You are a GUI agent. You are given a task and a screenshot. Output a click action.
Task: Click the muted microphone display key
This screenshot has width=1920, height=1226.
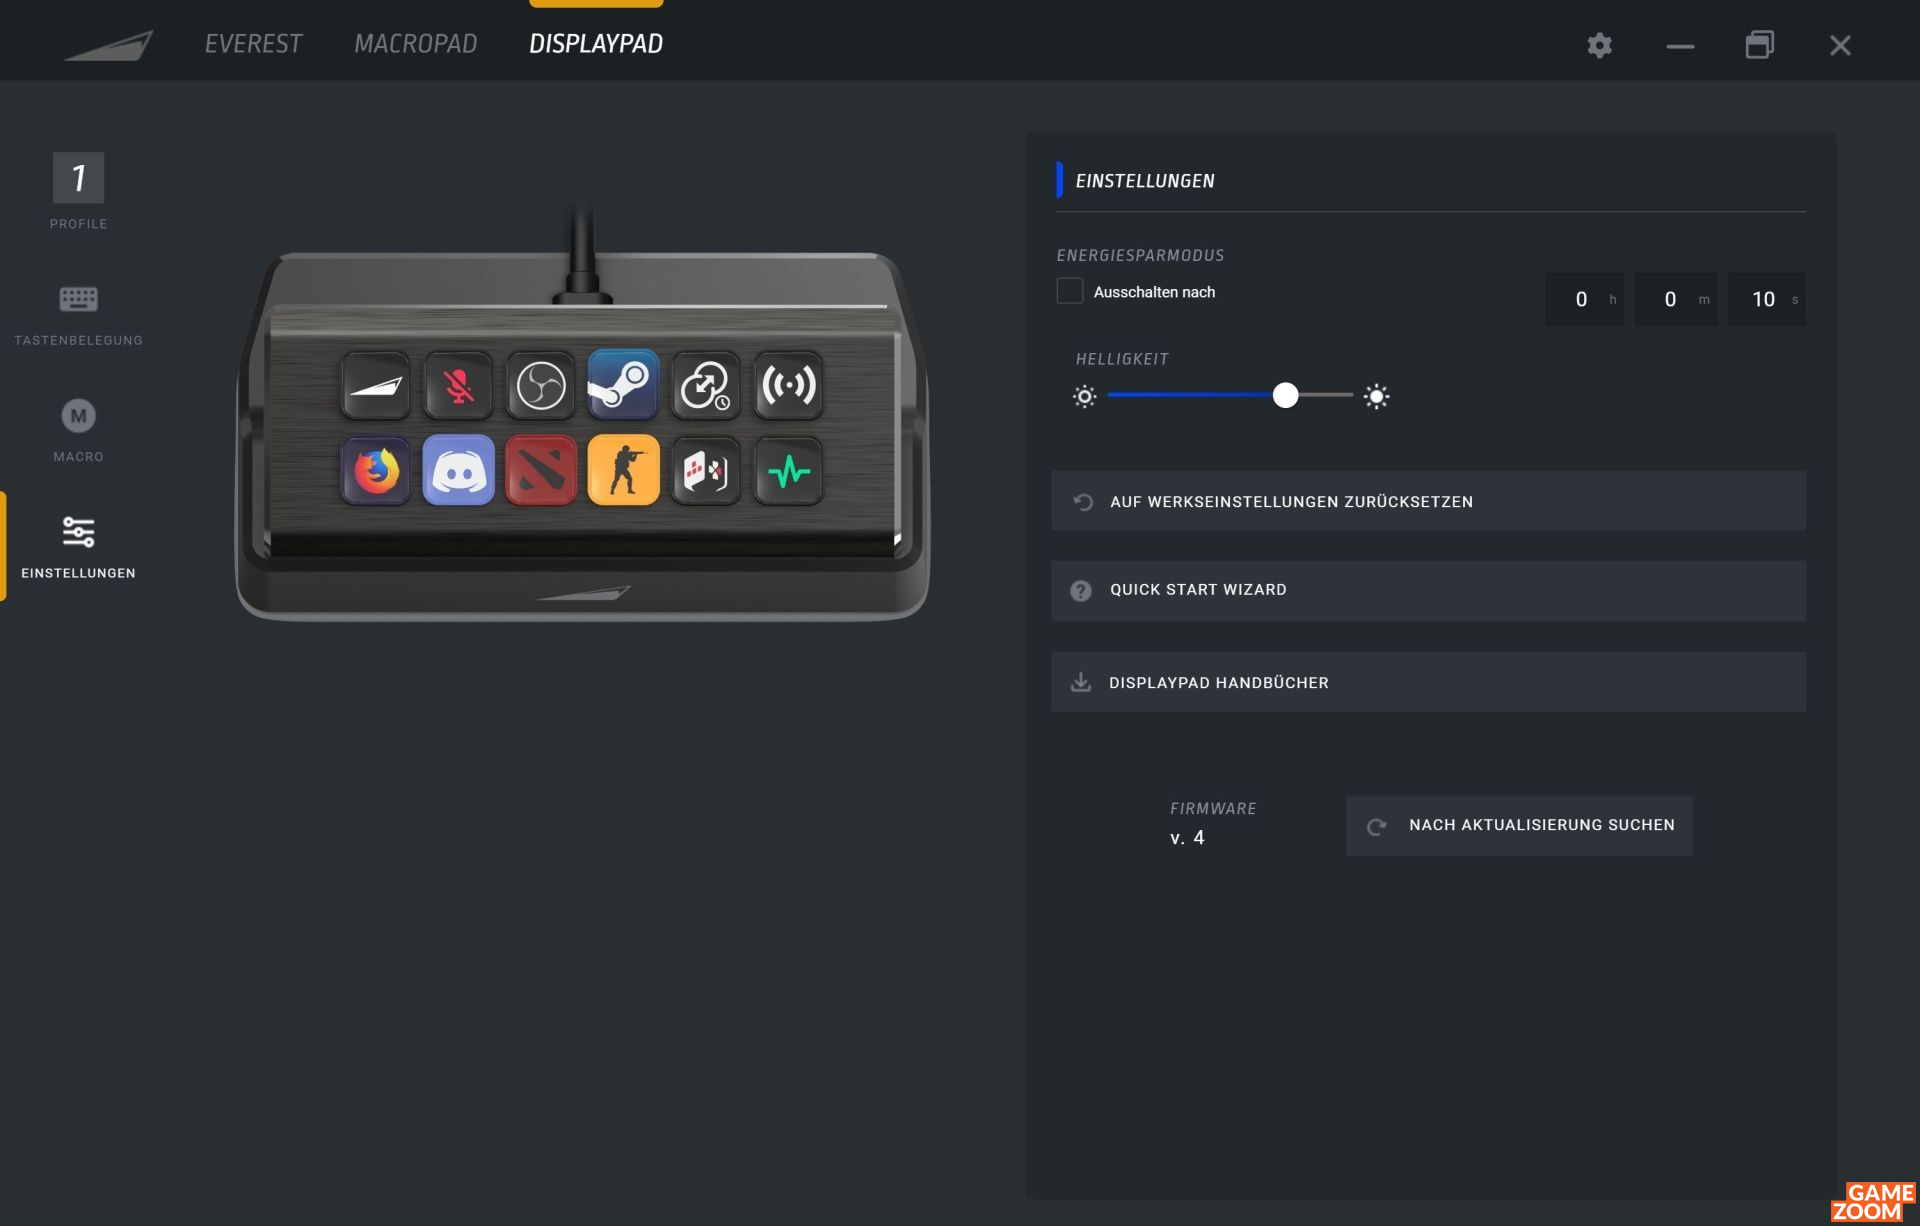458,386
